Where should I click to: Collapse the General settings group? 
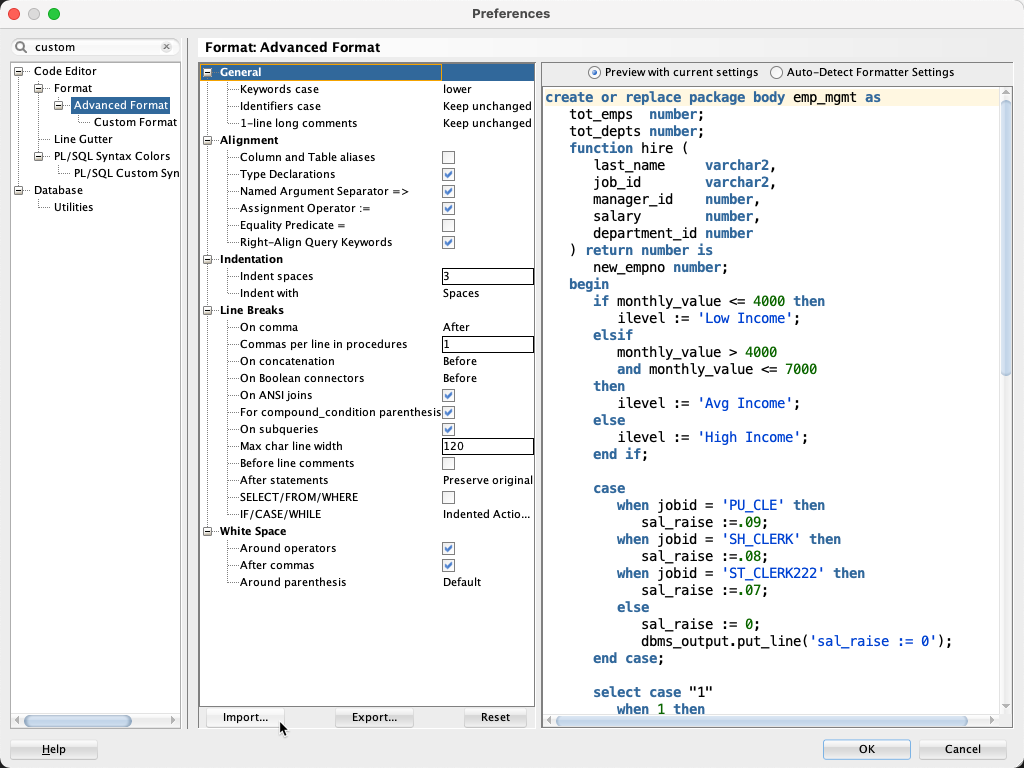tap(208, 72)
